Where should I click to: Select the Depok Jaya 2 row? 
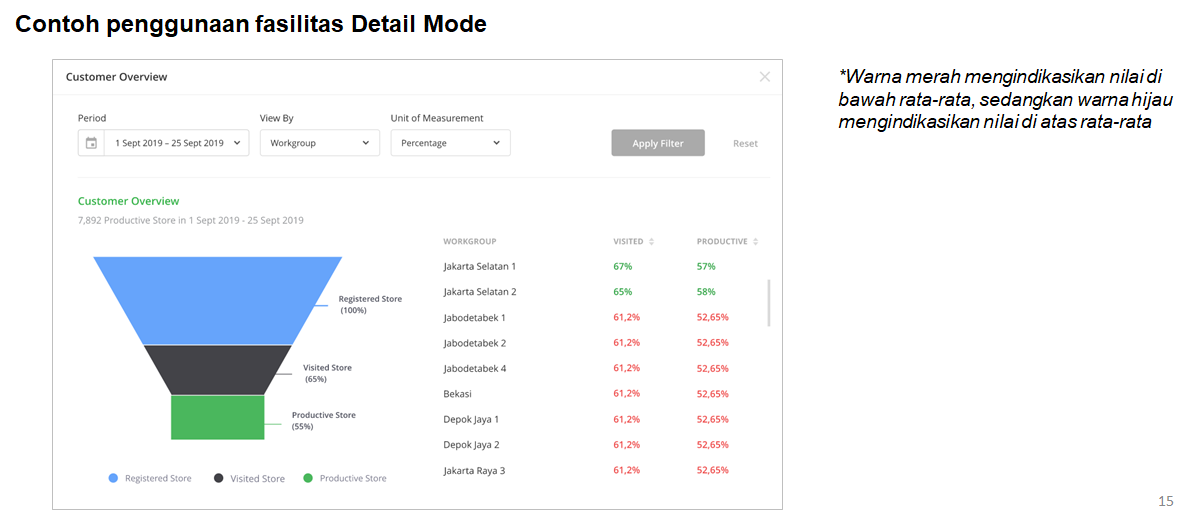click(x=602, y=444)
